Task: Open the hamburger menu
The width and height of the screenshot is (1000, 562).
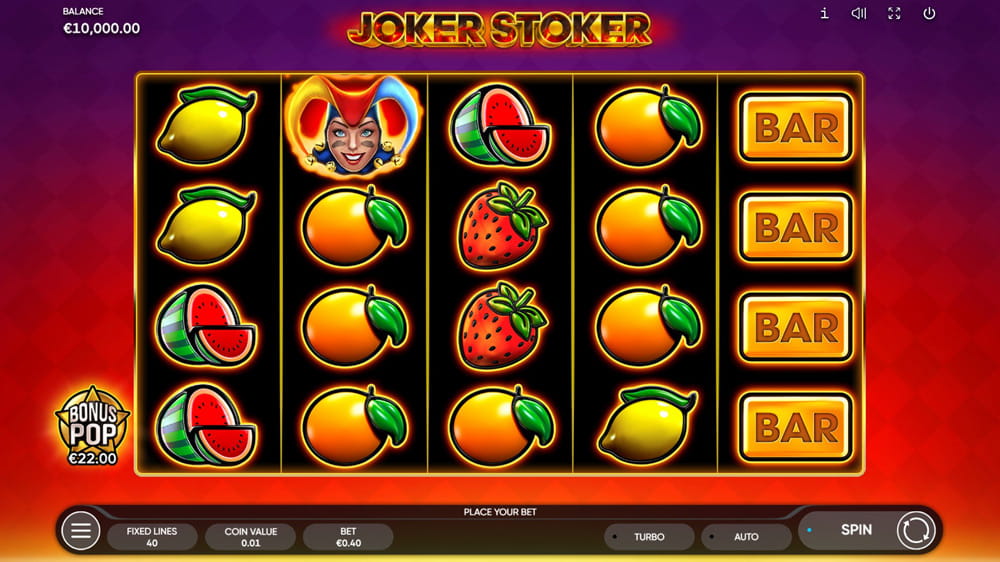Action: tap(80, 530)
